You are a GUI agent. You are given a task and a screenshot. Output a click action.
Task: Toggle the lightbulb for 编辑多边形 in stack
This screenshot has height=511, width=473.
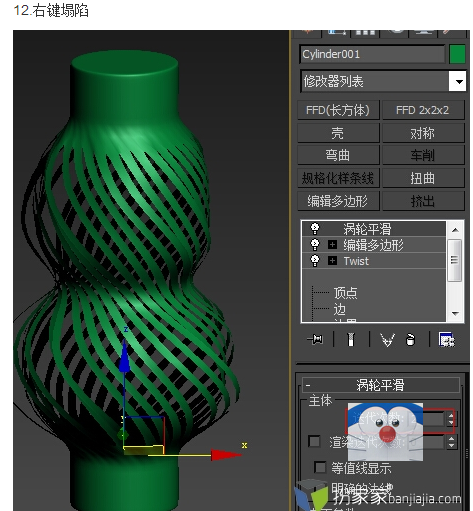click(x=315, y=245)
